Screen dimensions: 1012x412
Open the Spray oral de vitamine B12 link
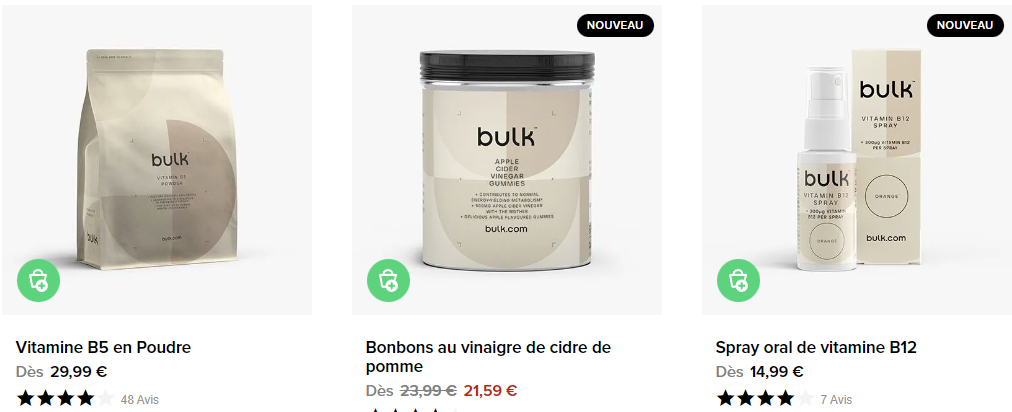pyautogui.click(x=816, y=347)
